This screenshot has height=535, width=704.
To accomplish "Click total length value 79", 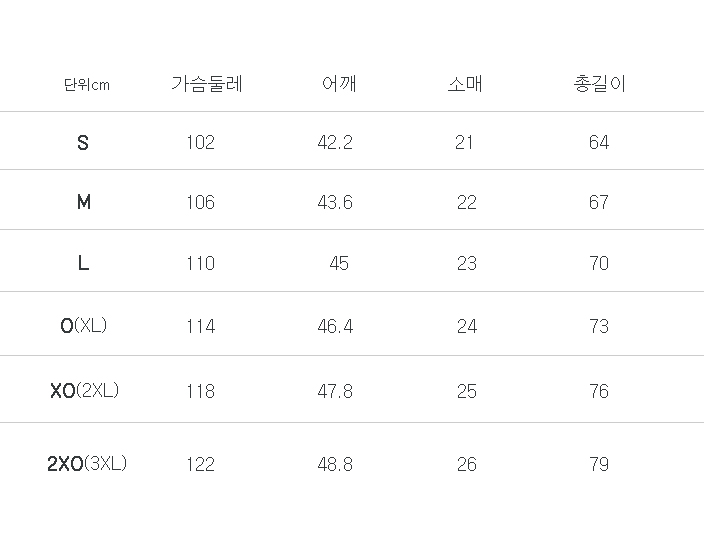I will tap(599, 464).
